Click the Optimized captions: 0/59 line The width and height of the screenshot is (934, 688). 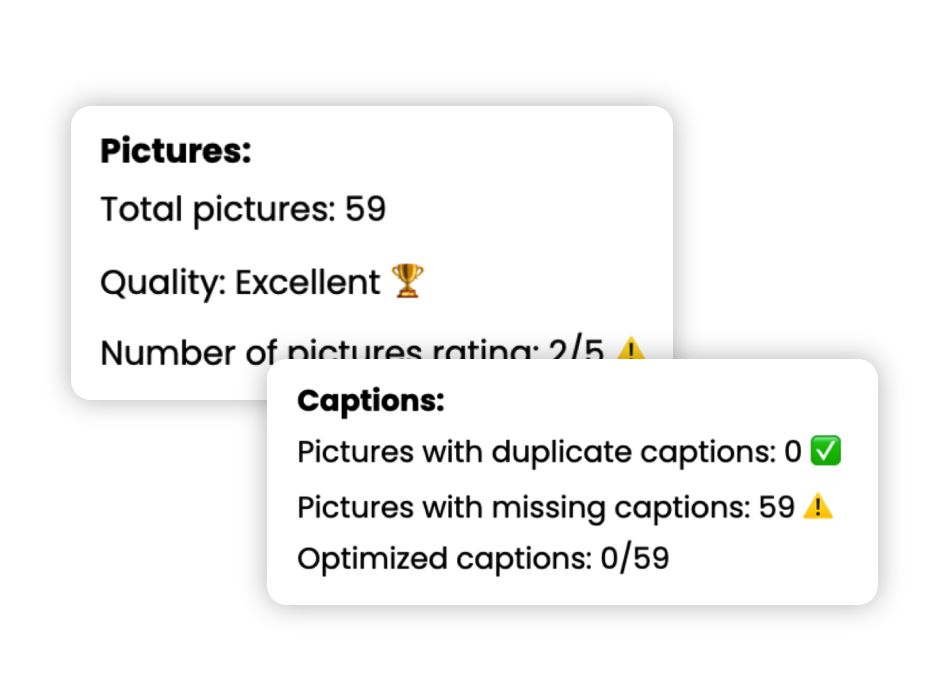click(483, 559)
